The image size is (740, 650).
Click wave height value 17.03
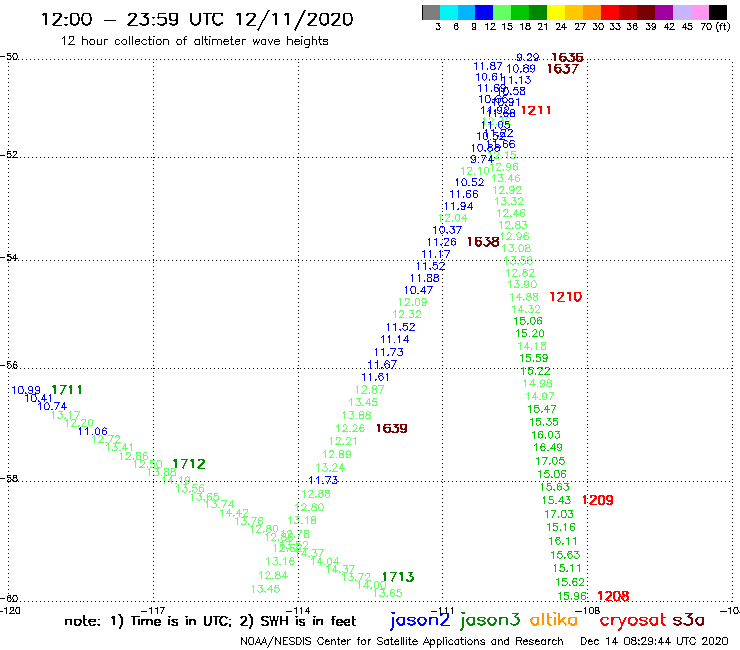click(559, 514)
